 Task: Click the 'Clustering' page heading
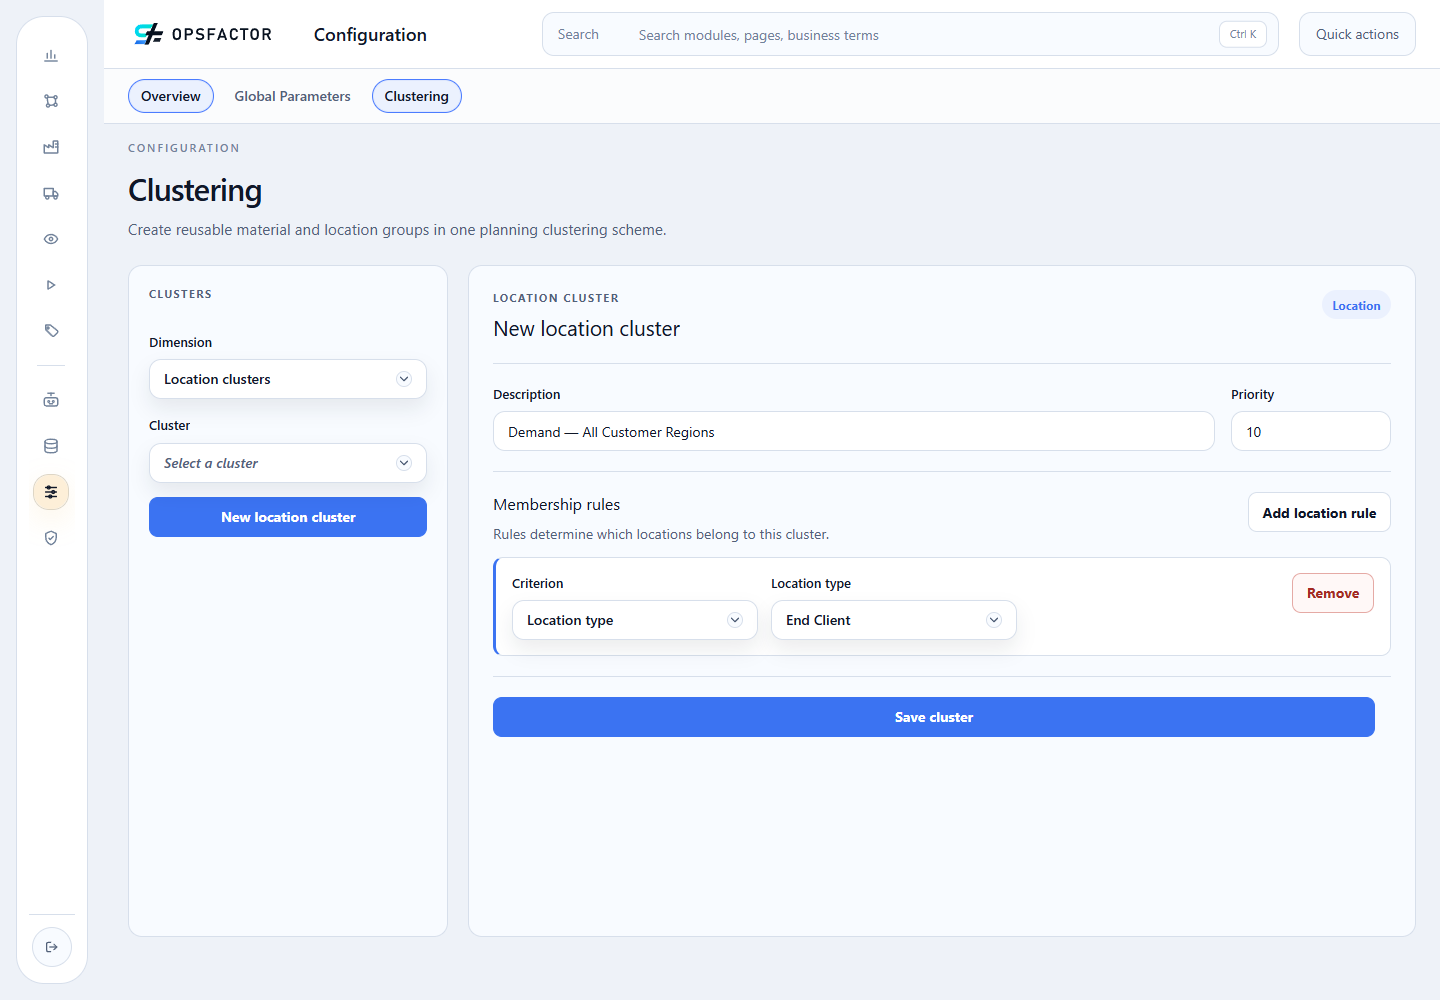pos(195,190)
